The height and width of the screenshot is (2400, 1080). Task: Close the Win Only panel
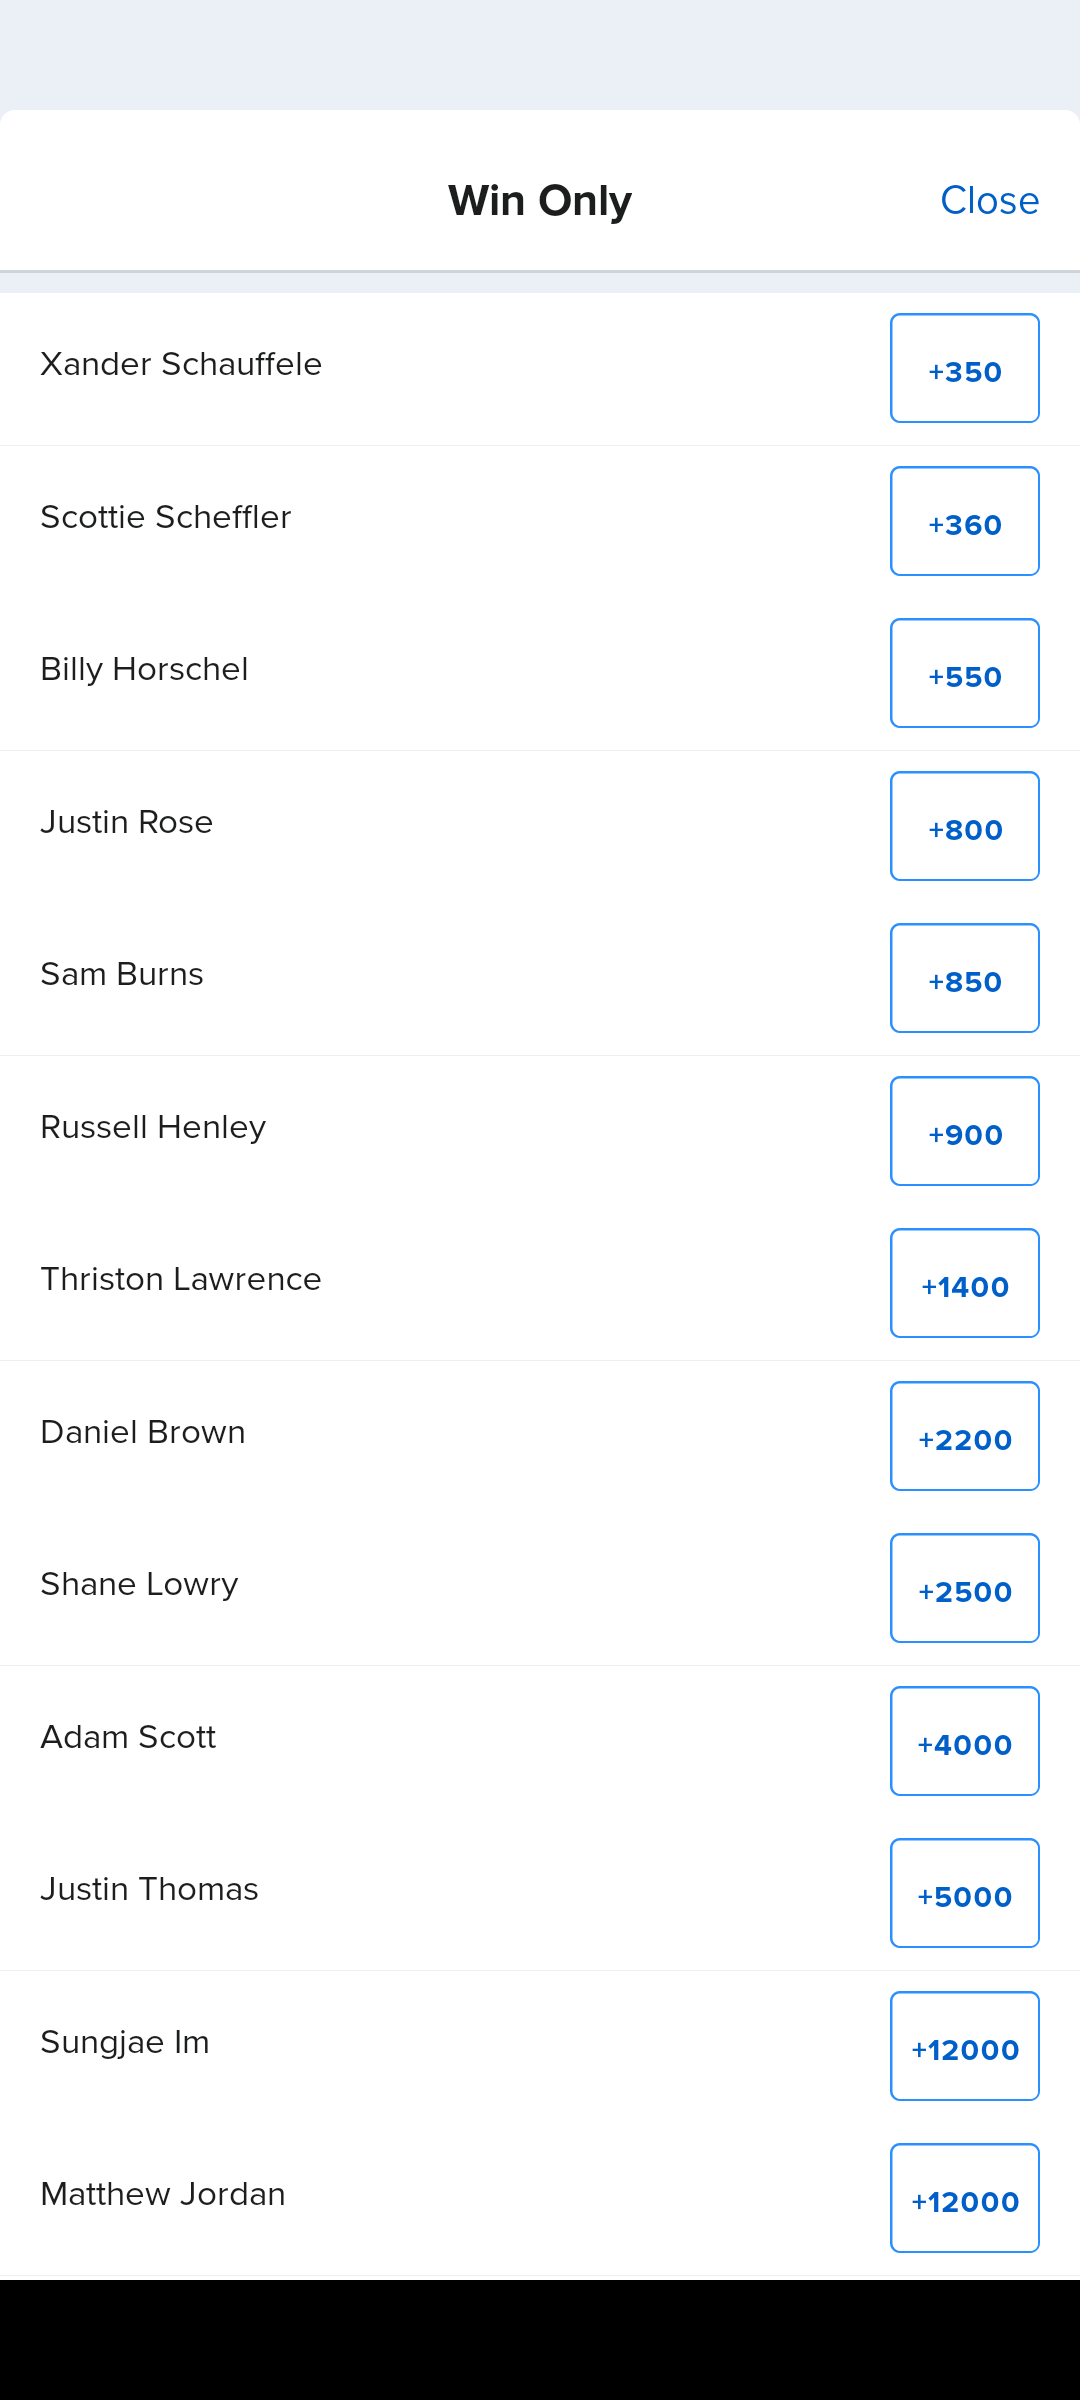coord(989,201)
